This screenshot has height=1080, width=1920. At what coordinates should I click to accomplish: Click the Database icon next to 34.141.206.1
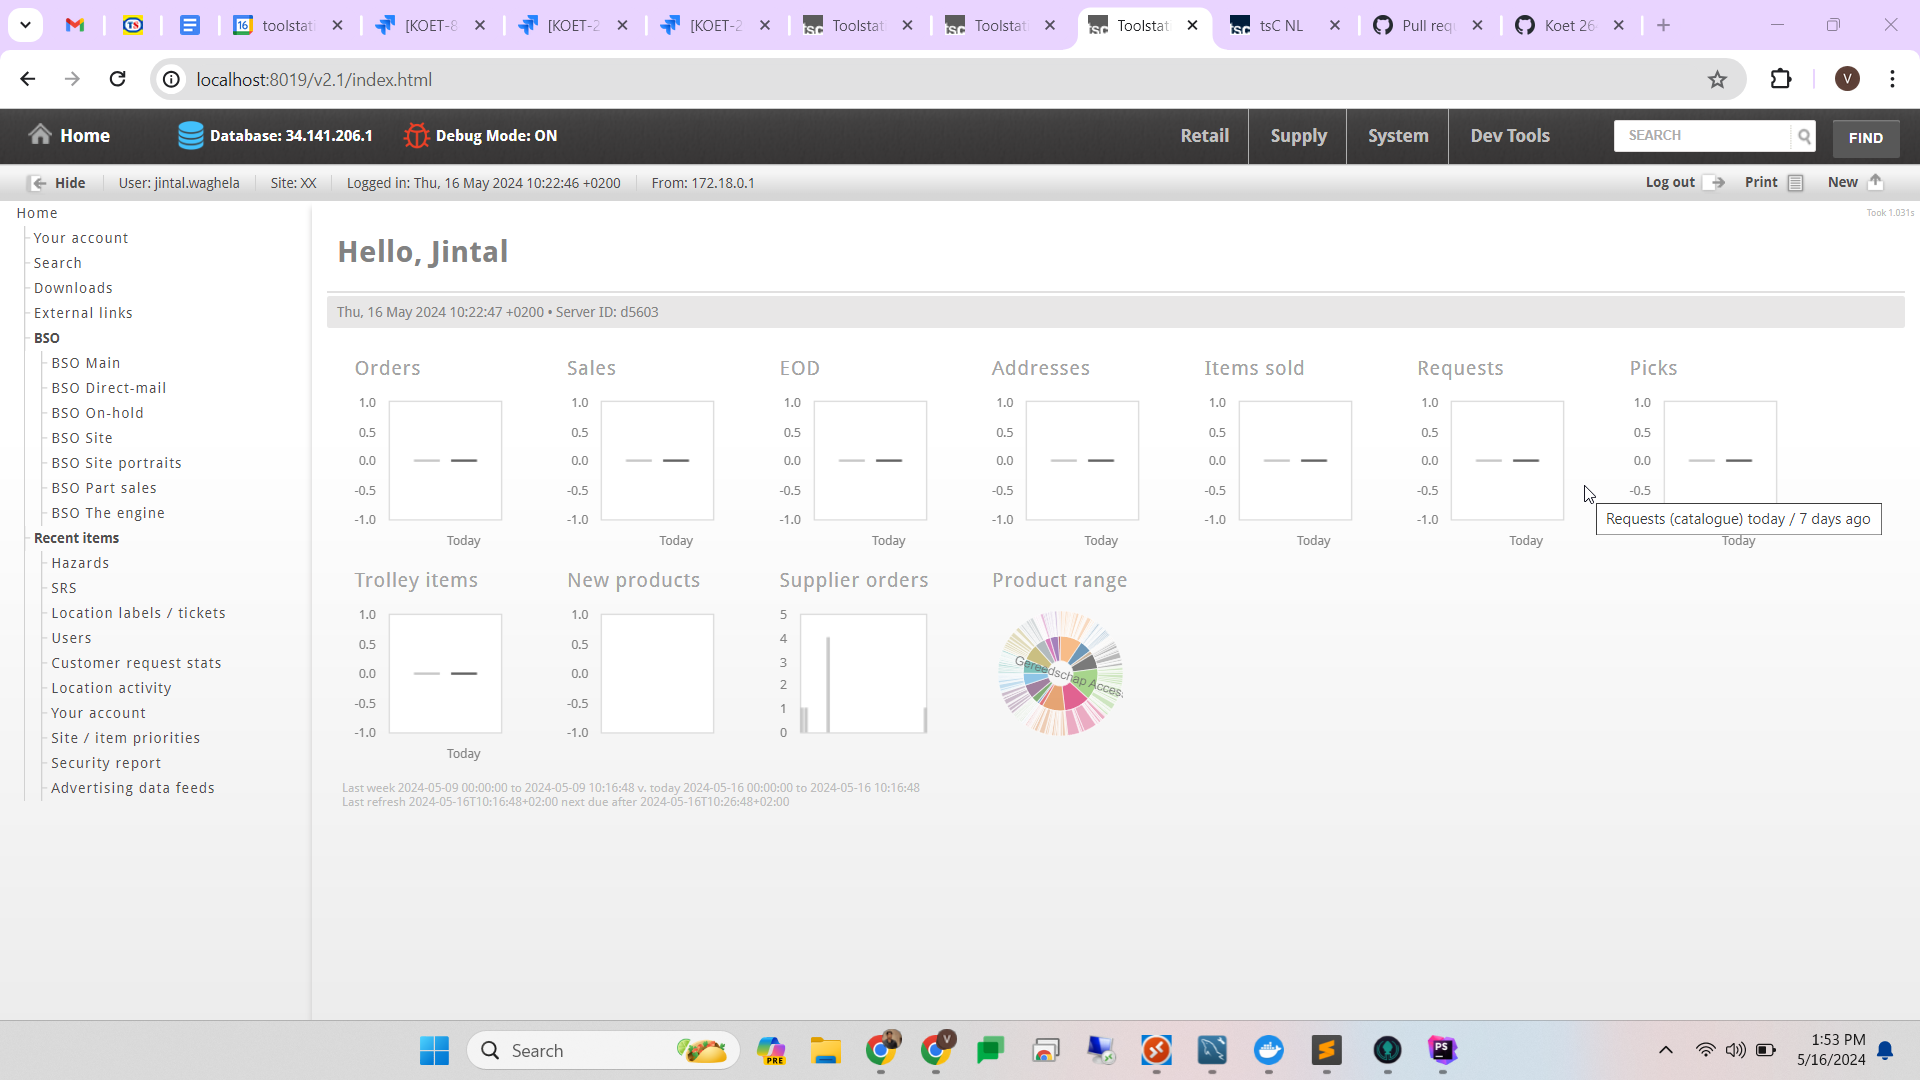coord(191,134)
